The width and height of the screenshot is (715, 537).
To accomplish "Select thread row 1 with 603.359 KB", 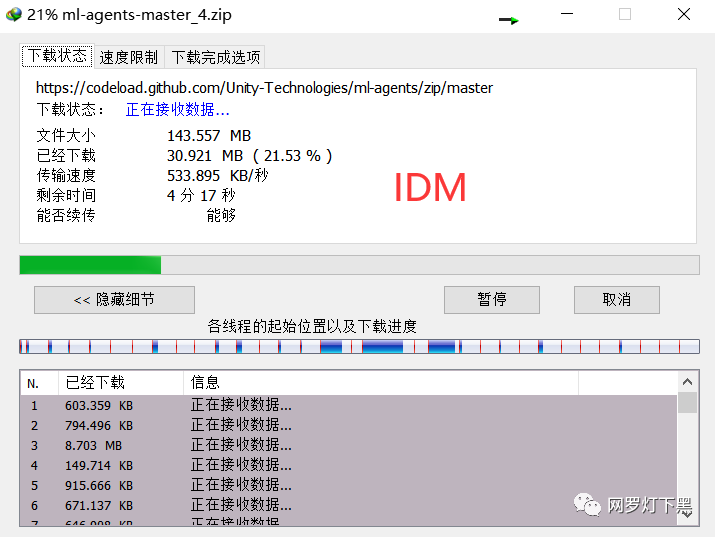I will [349, 405].
